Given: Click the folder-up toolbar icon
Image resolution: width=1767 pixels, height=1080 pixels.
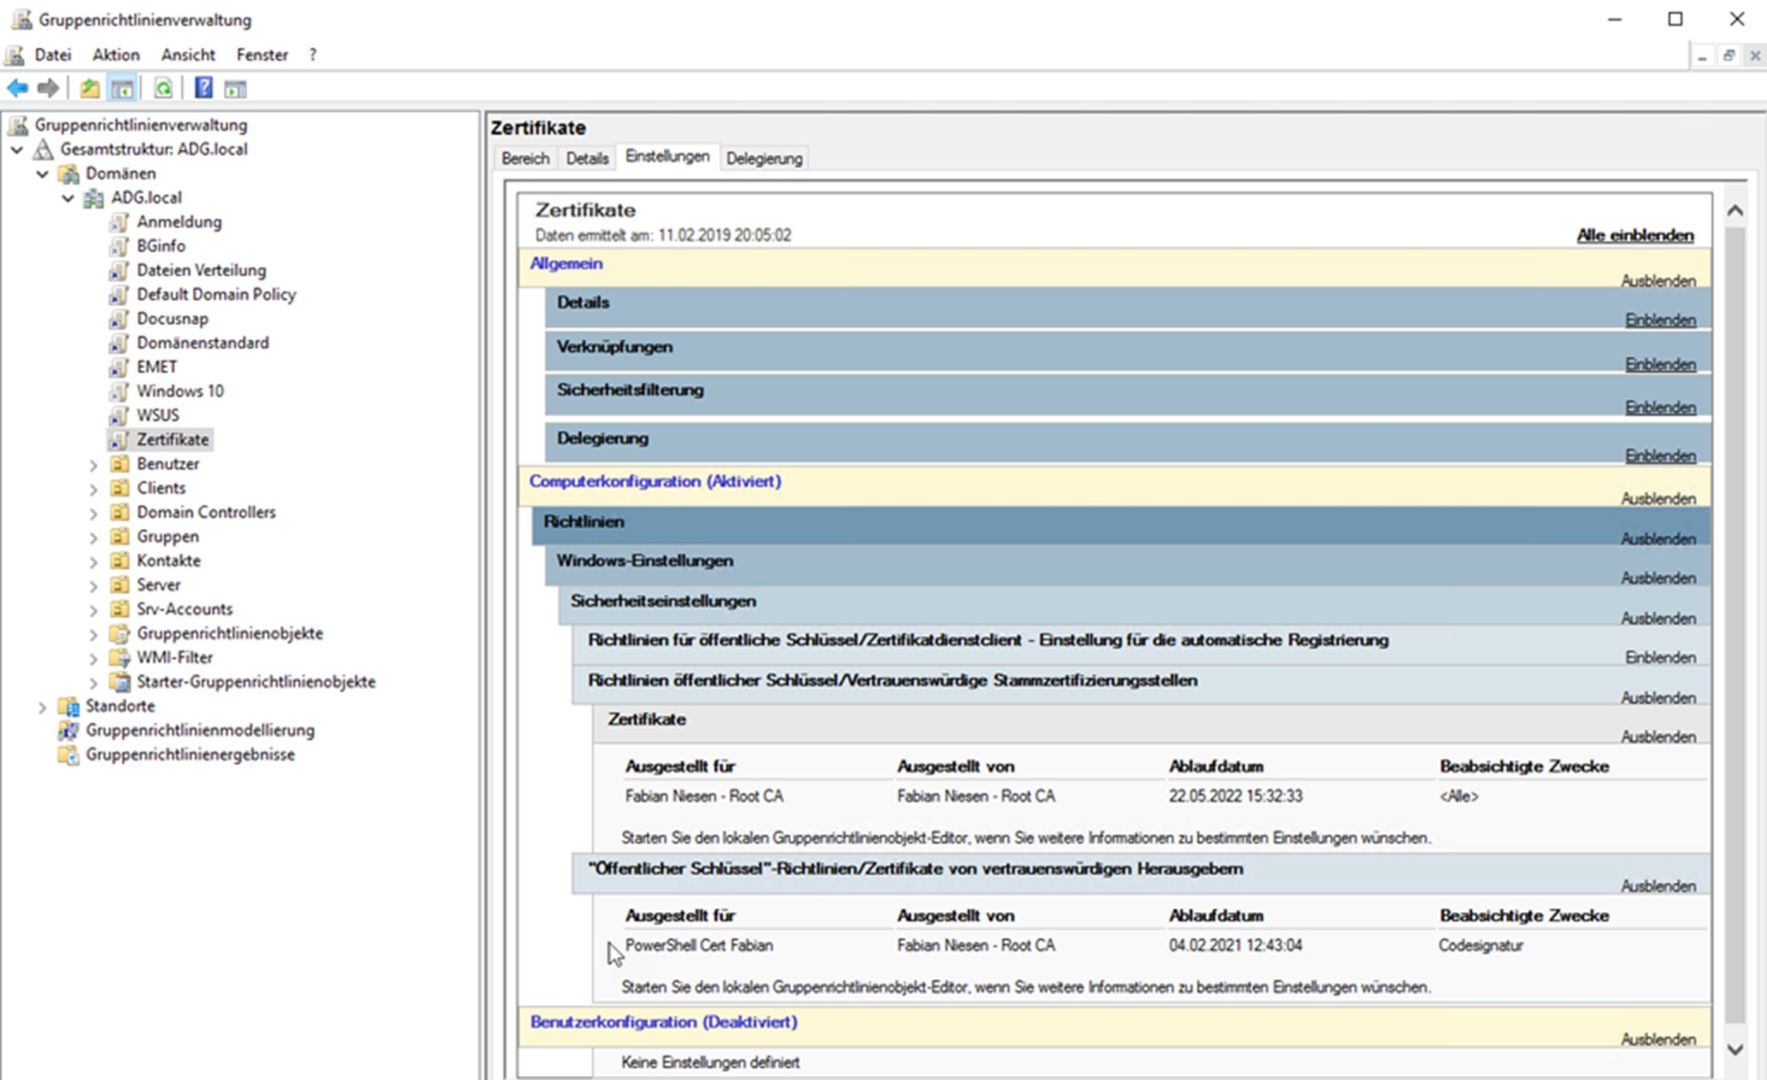Looking at the screenshot, I should coord(90,88).
